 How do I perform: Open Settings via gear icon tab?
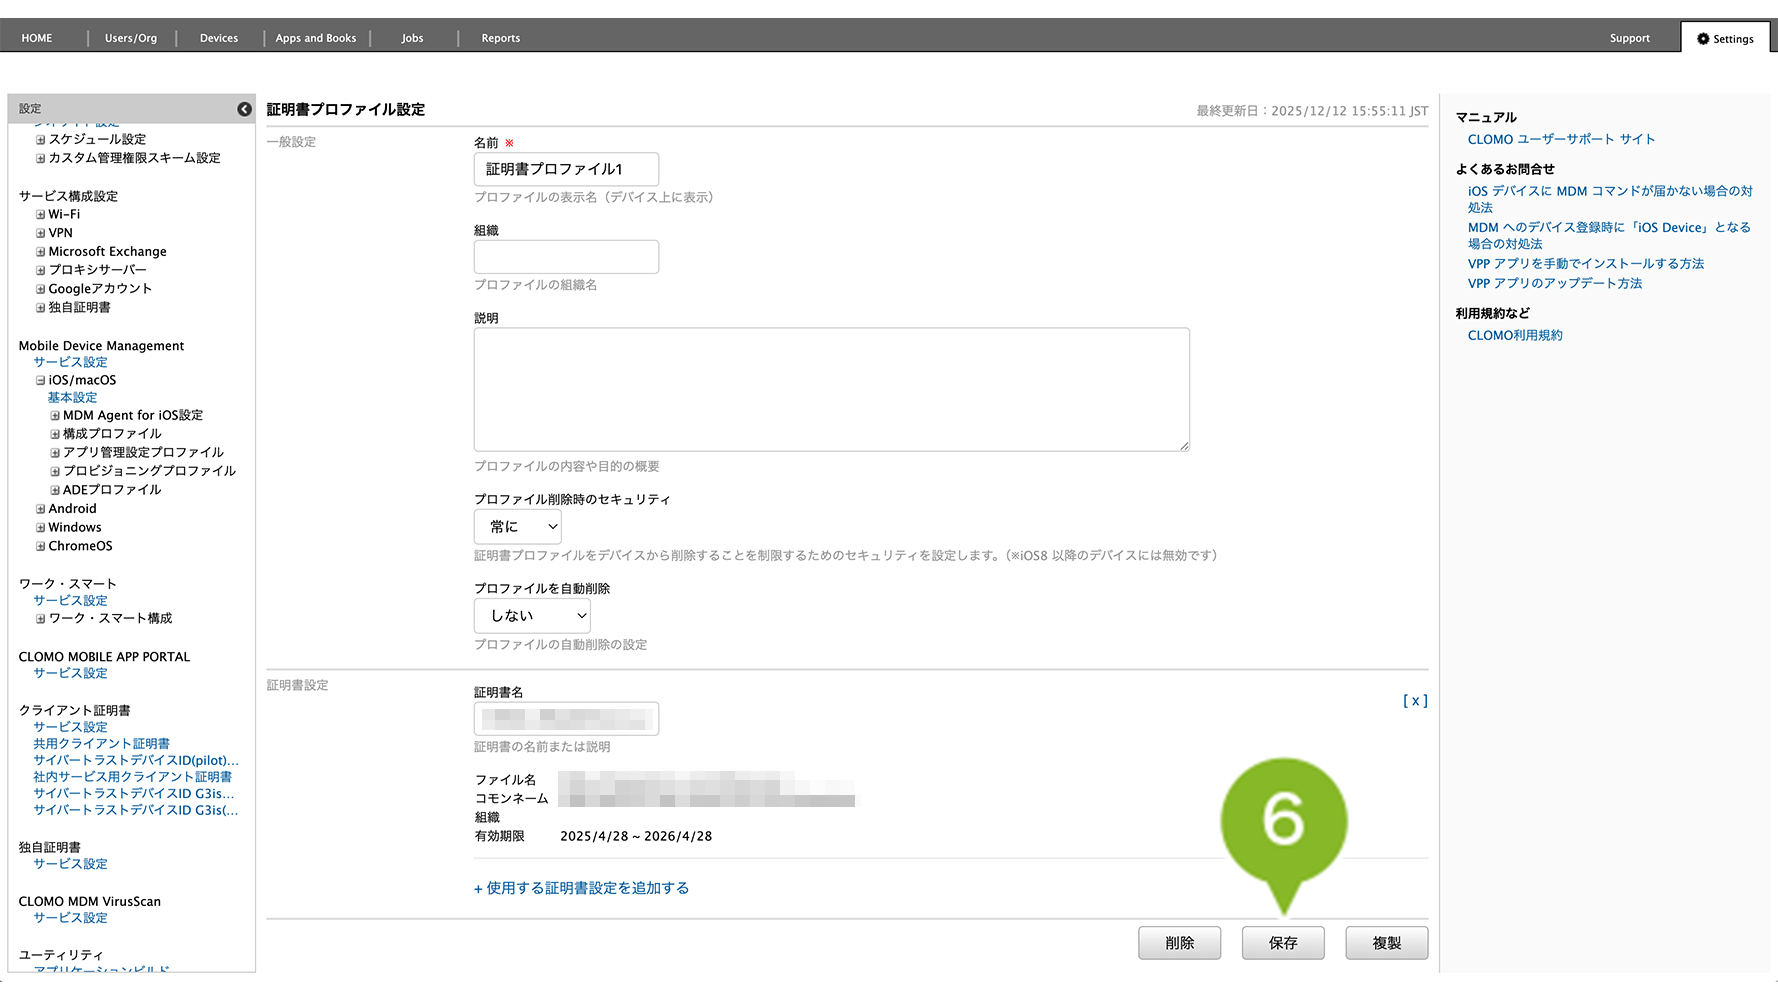[1725, 39]
